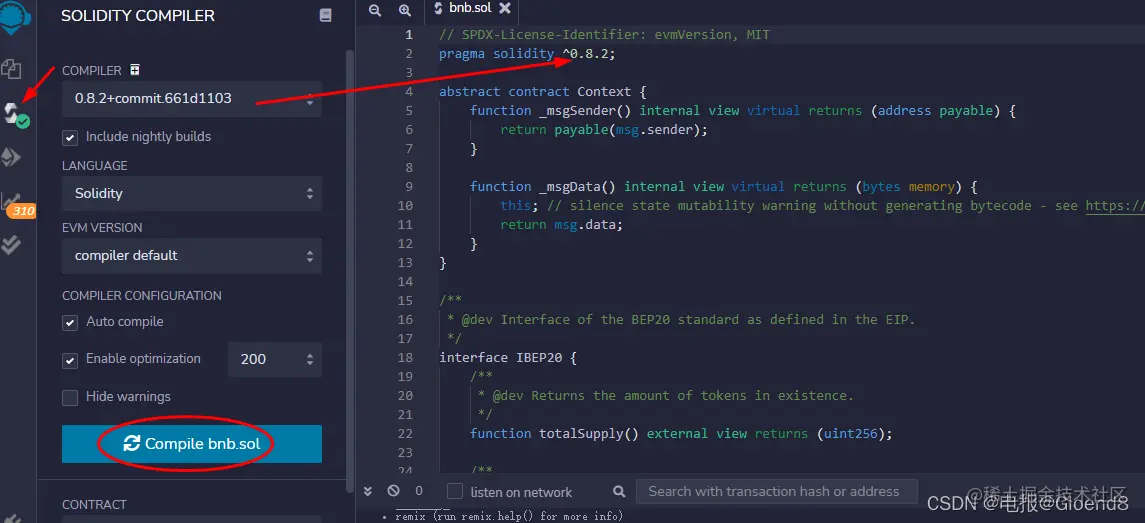The width and height of the screenshot is (1145, 523).
Task: Adjust the optimization runs 200 stepper
Action: pos(275,359)
